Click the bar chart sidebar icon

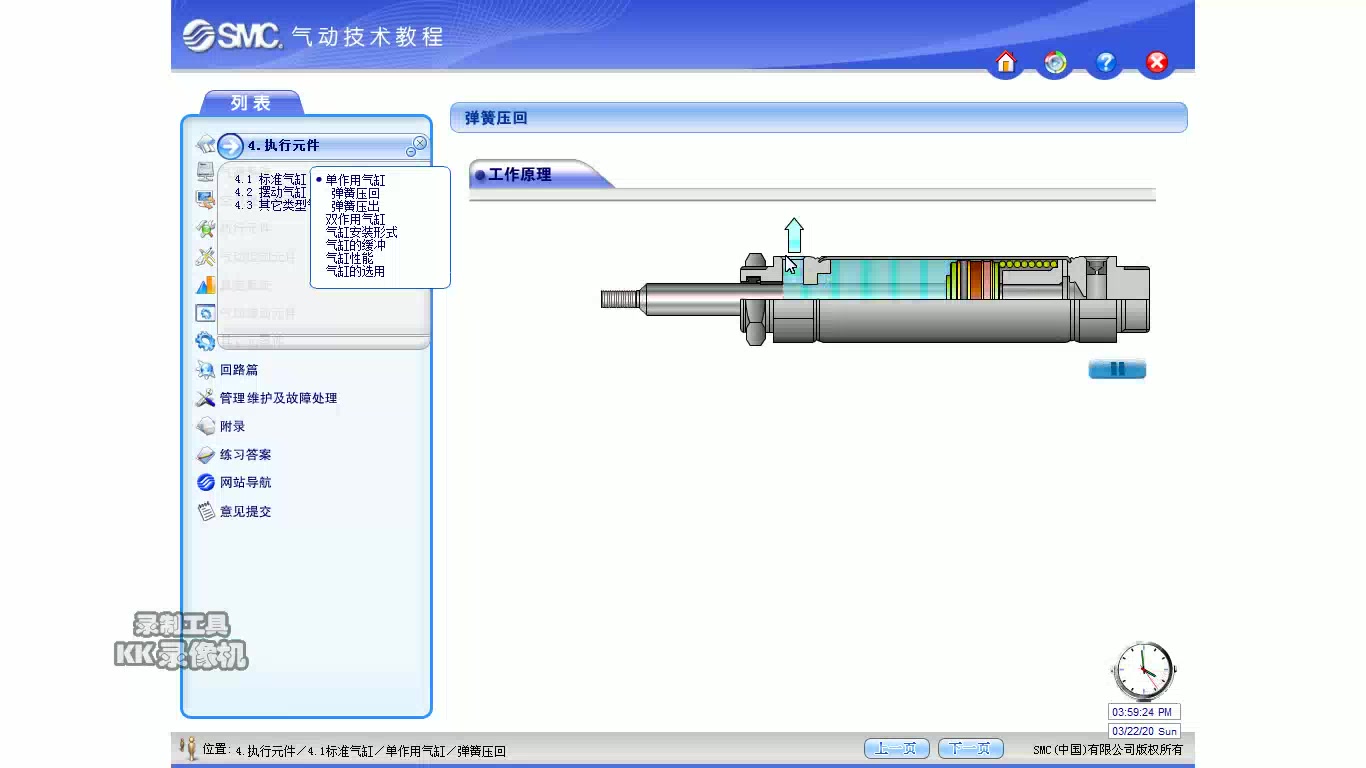point(205,285)
